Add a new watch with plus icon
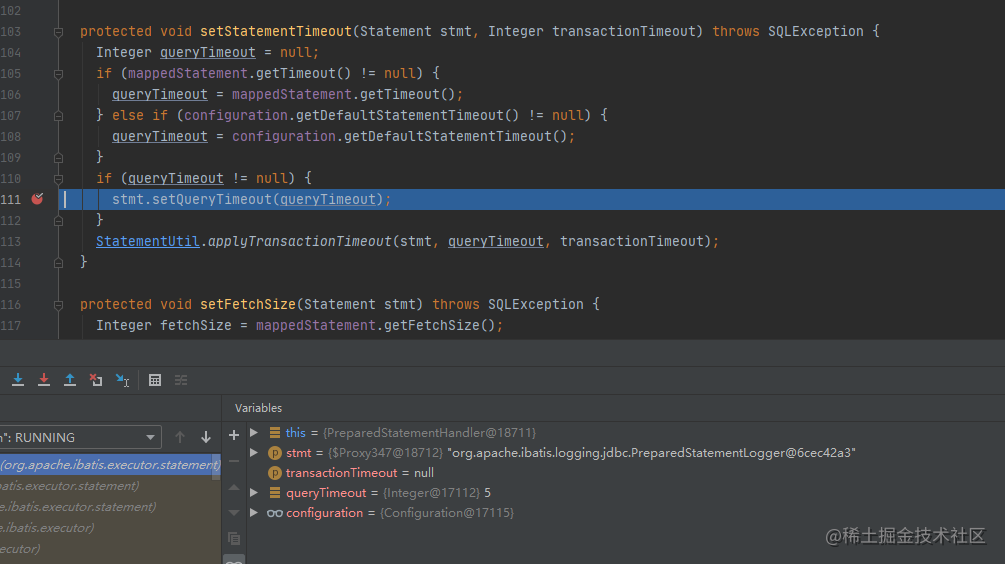This screenshot has height=564, width=1005. 234,435
